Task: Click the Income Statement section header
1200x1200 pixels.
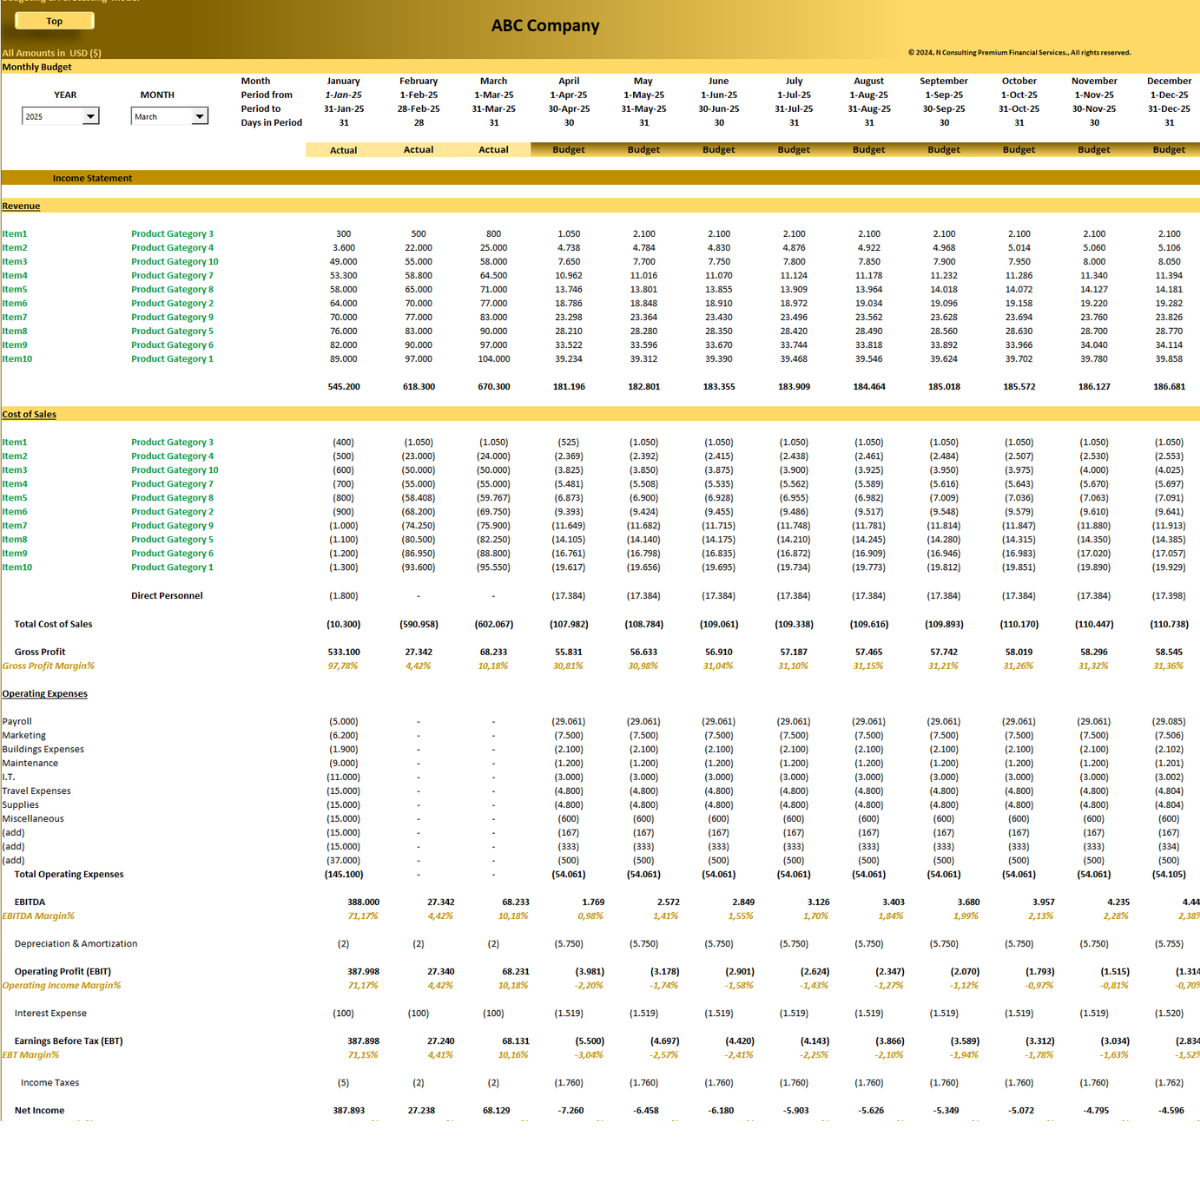Action: click(92, 178)
